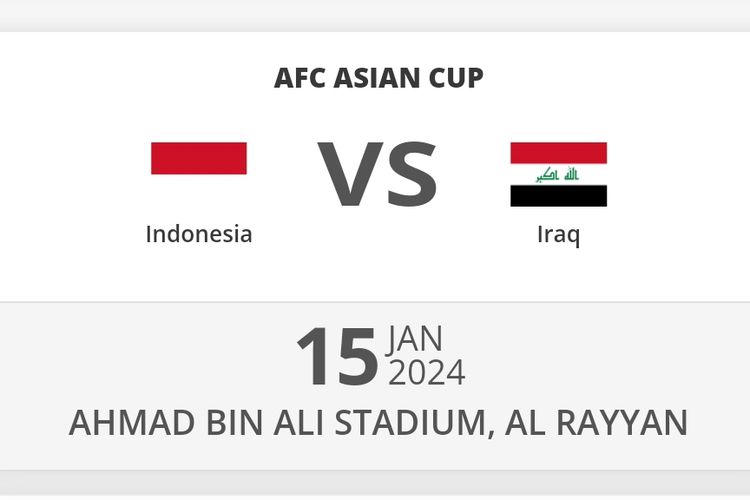Select the large VS graphic
The image size is (750, 500).
[x=377, y=174]
